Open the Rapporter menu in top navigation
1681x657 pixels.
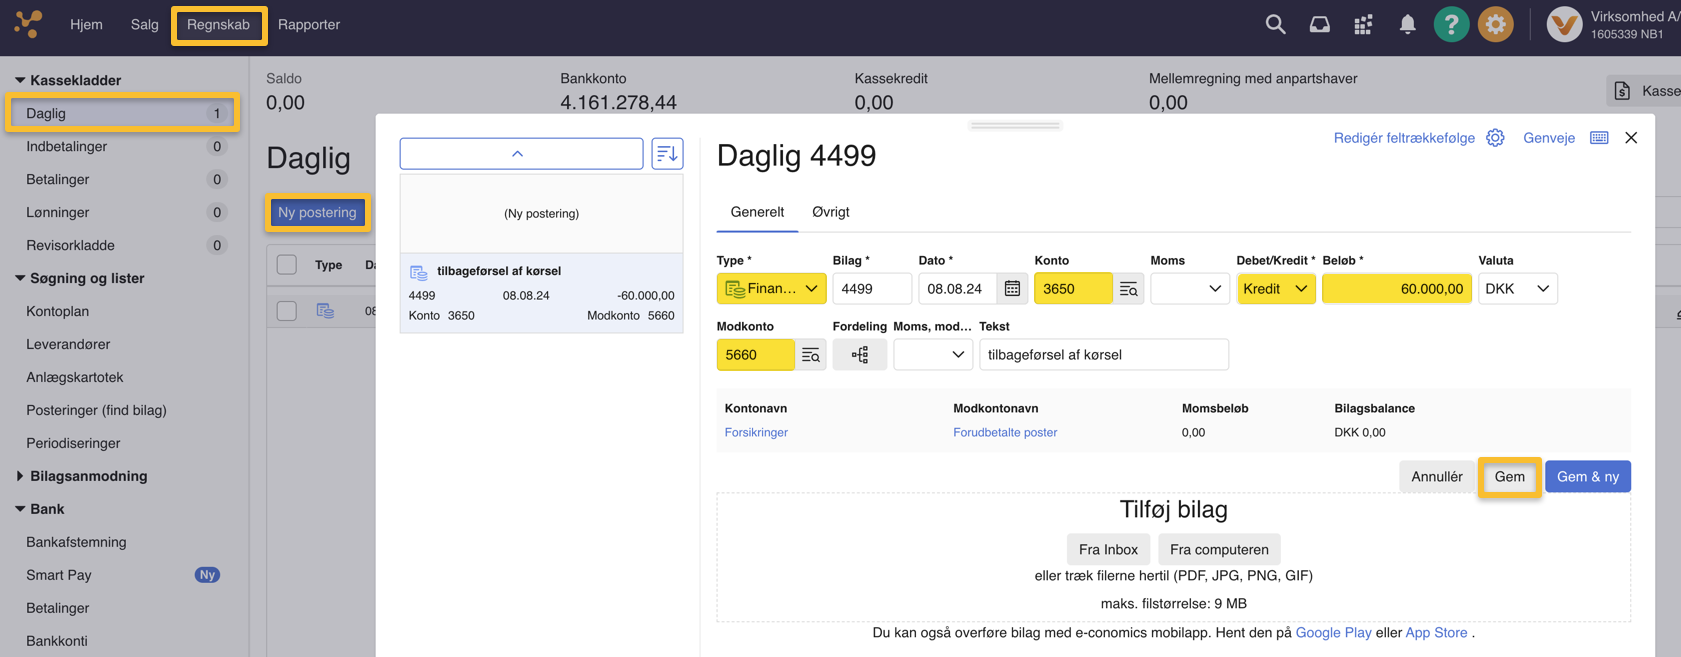click(x=309, y=25)
